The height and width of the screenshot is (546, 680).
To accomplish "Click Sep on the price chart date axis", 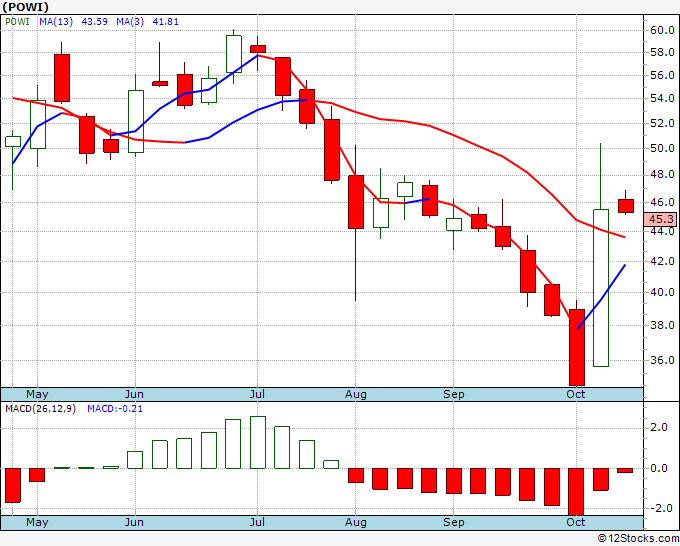I will click(454, 394).
